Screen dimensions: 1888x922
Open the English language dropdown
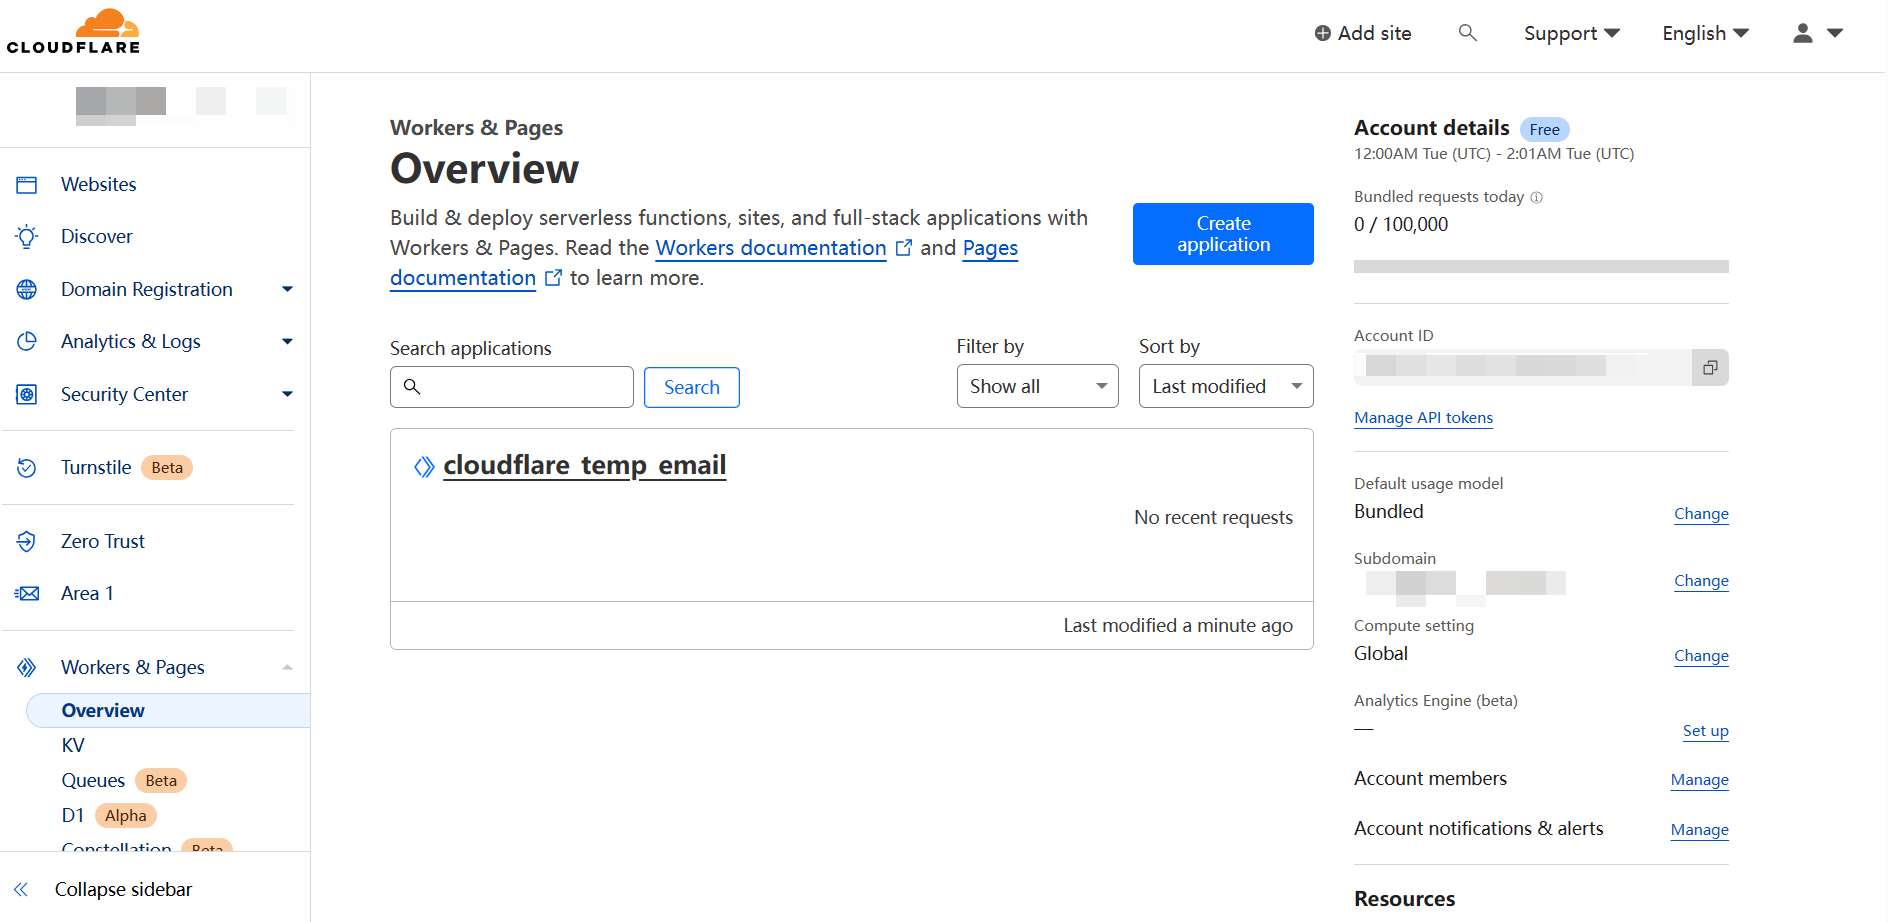1705,33
